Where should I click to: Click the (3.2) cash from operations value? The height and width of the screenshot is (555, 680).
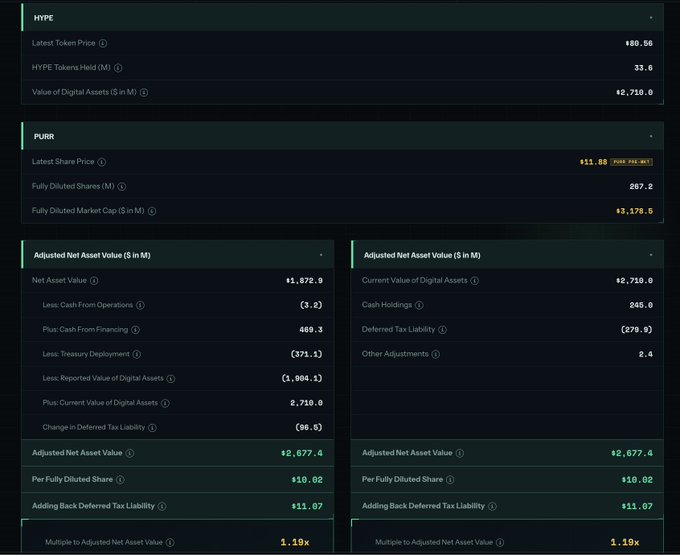(x=311, y=305)
